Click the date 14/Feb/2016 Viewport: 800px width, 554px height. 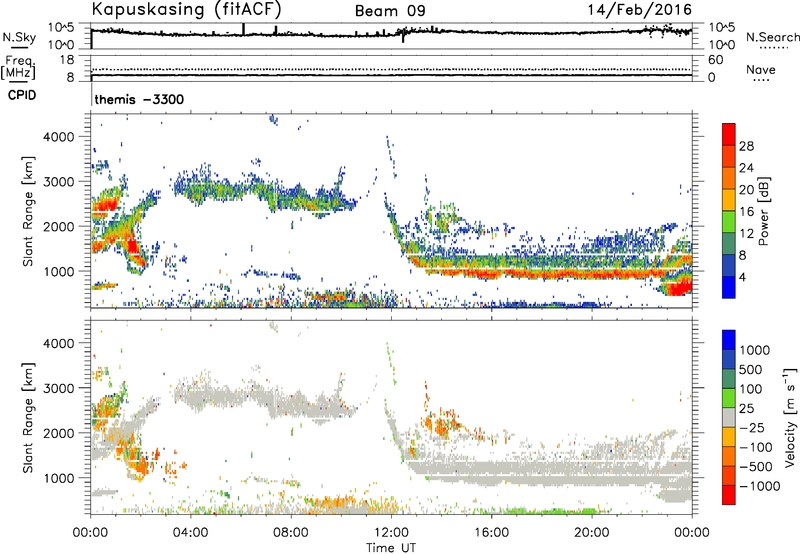pyautogui.click(x=640, y=10)
